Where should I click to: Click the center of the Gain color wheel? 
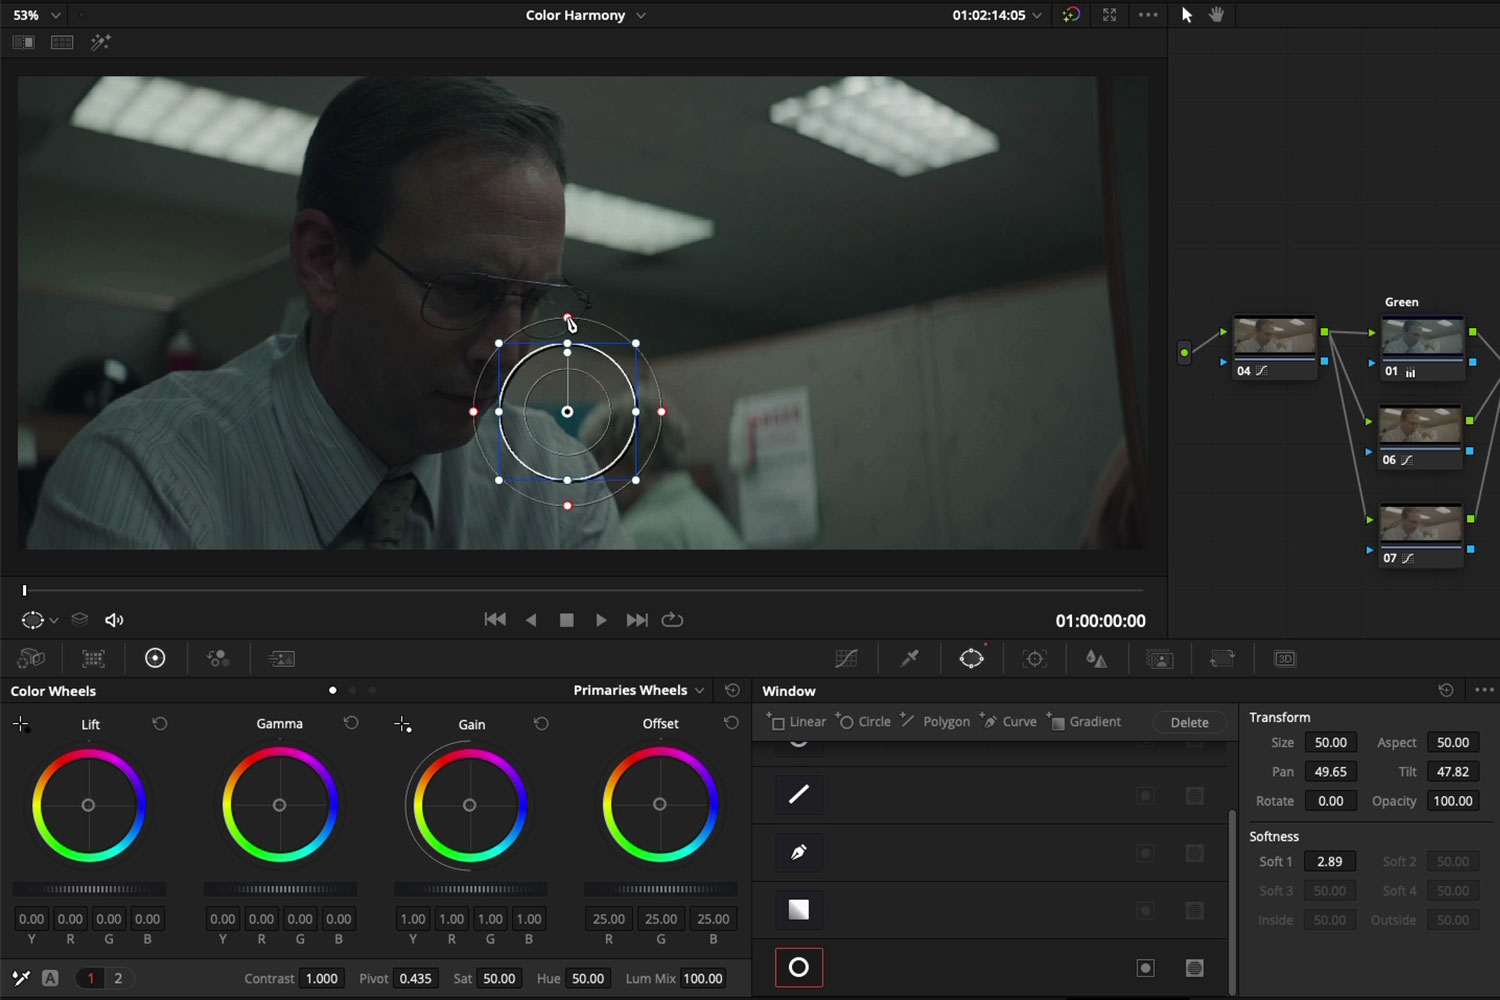470,804
